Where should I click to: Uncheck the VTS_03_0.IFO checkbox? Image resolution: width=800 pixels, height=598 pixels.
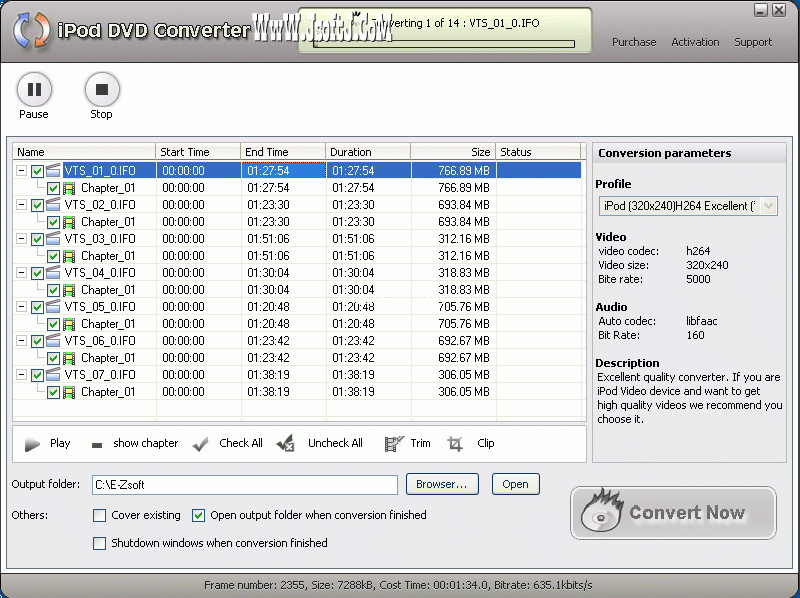pos(37,239)
